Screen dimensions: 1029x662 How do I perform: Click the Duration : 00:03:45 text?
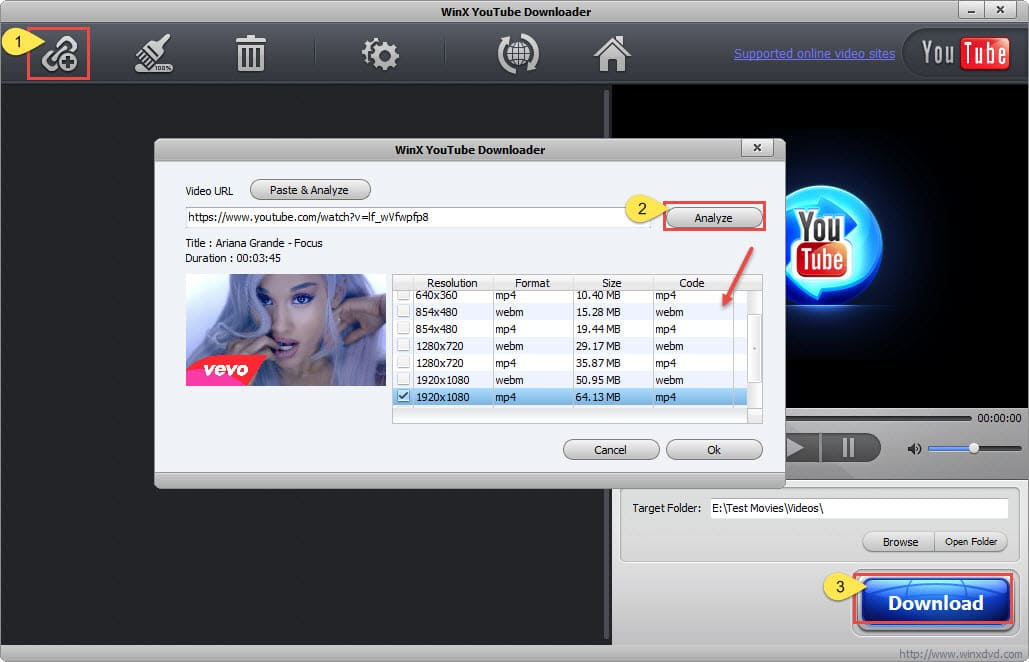[x=233, y=259]
